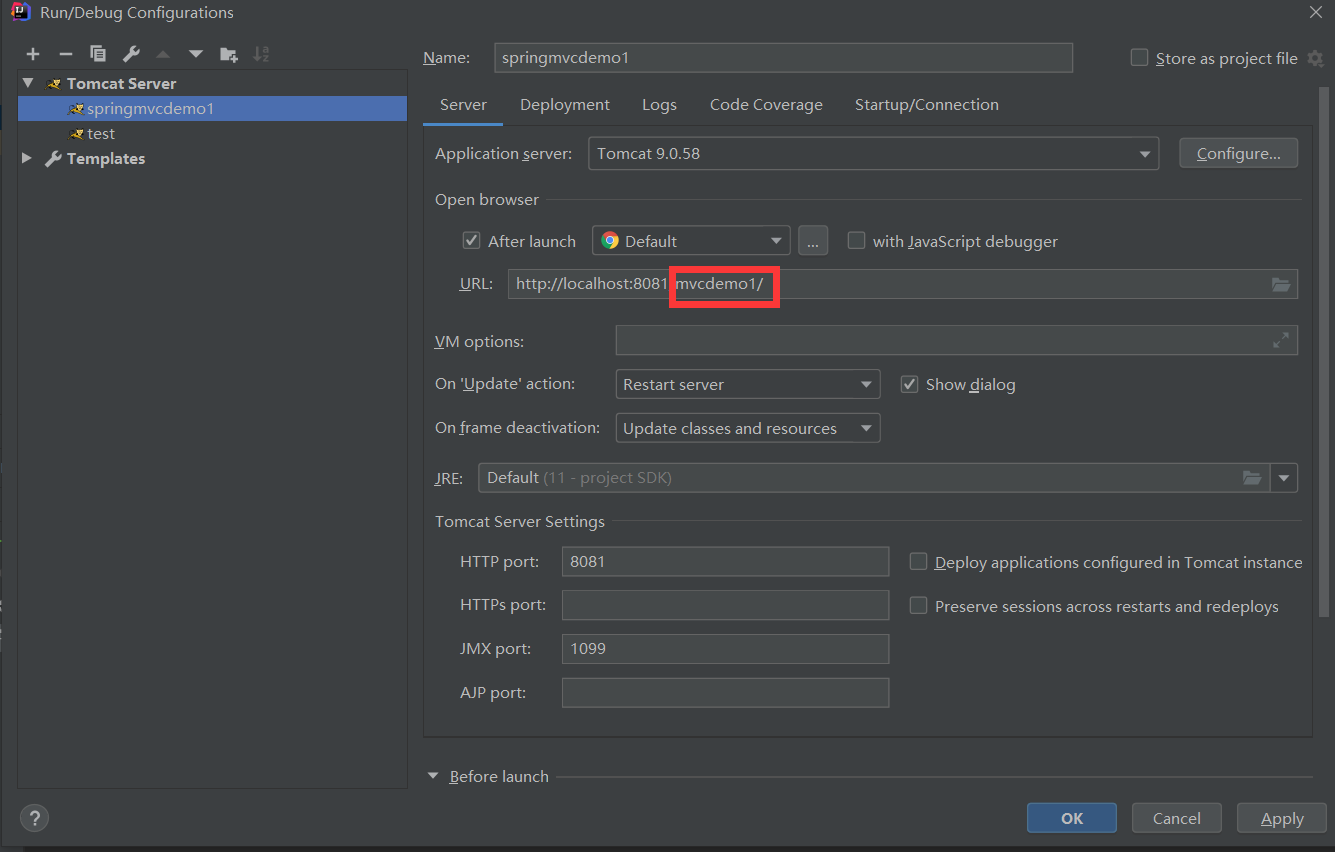1335x852 pixels.
Task: Close the Run/Debug Configurations dialog
Action: pyautogui.click(x=1315, y=12)
